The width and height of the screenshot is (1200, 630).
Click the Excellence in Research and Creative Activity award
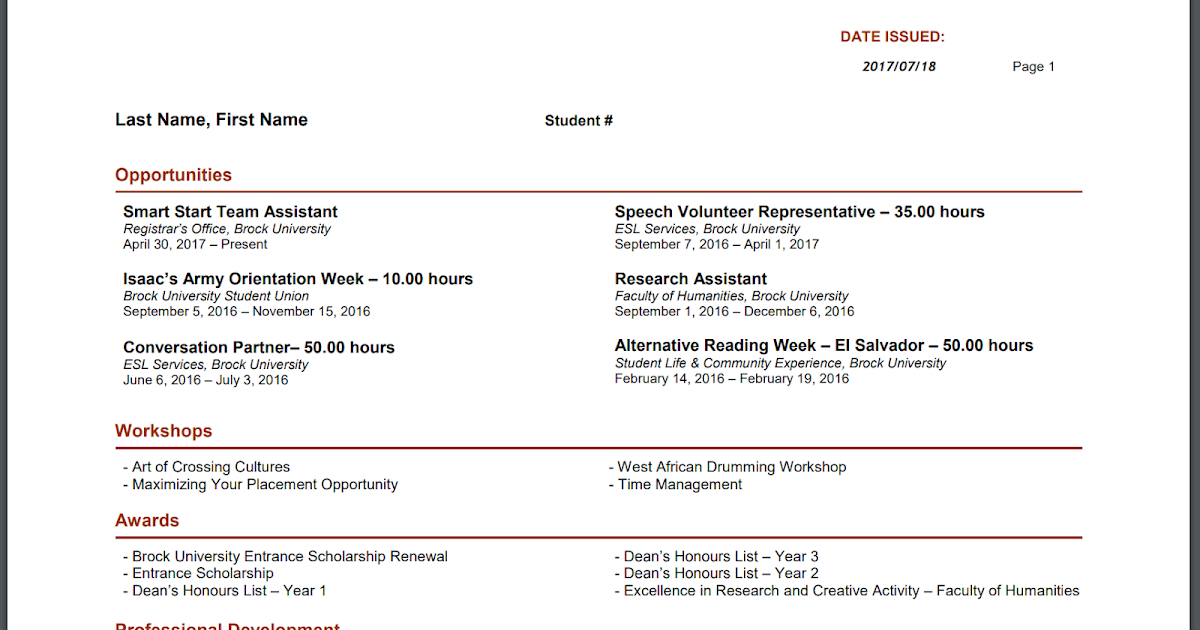click(x=847, y=590)
